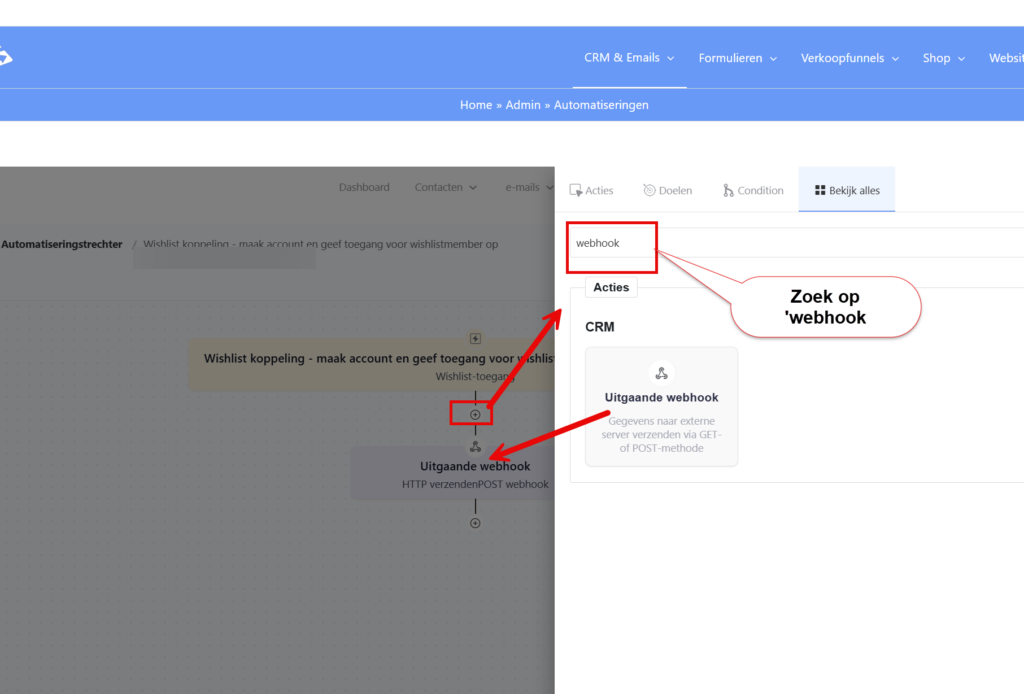
Task: Open the Contacten dropdown in sub-navigation
Action: tap(446, 187)
